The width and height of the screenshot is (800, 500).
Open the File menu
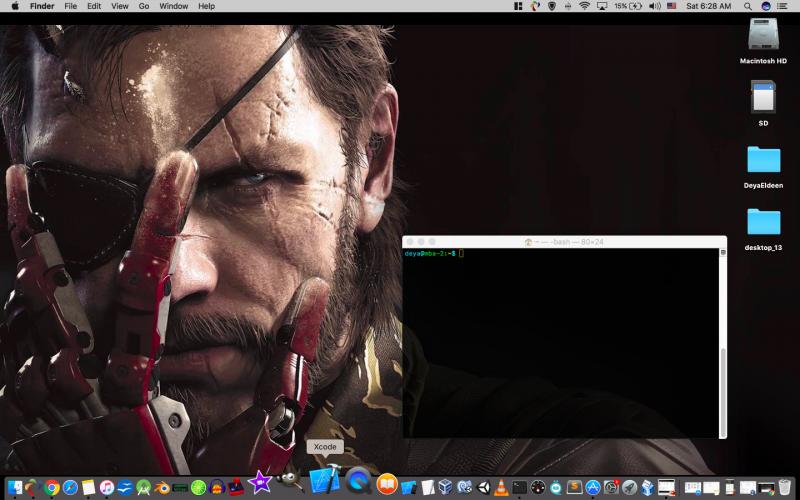(x=70, y=6)
